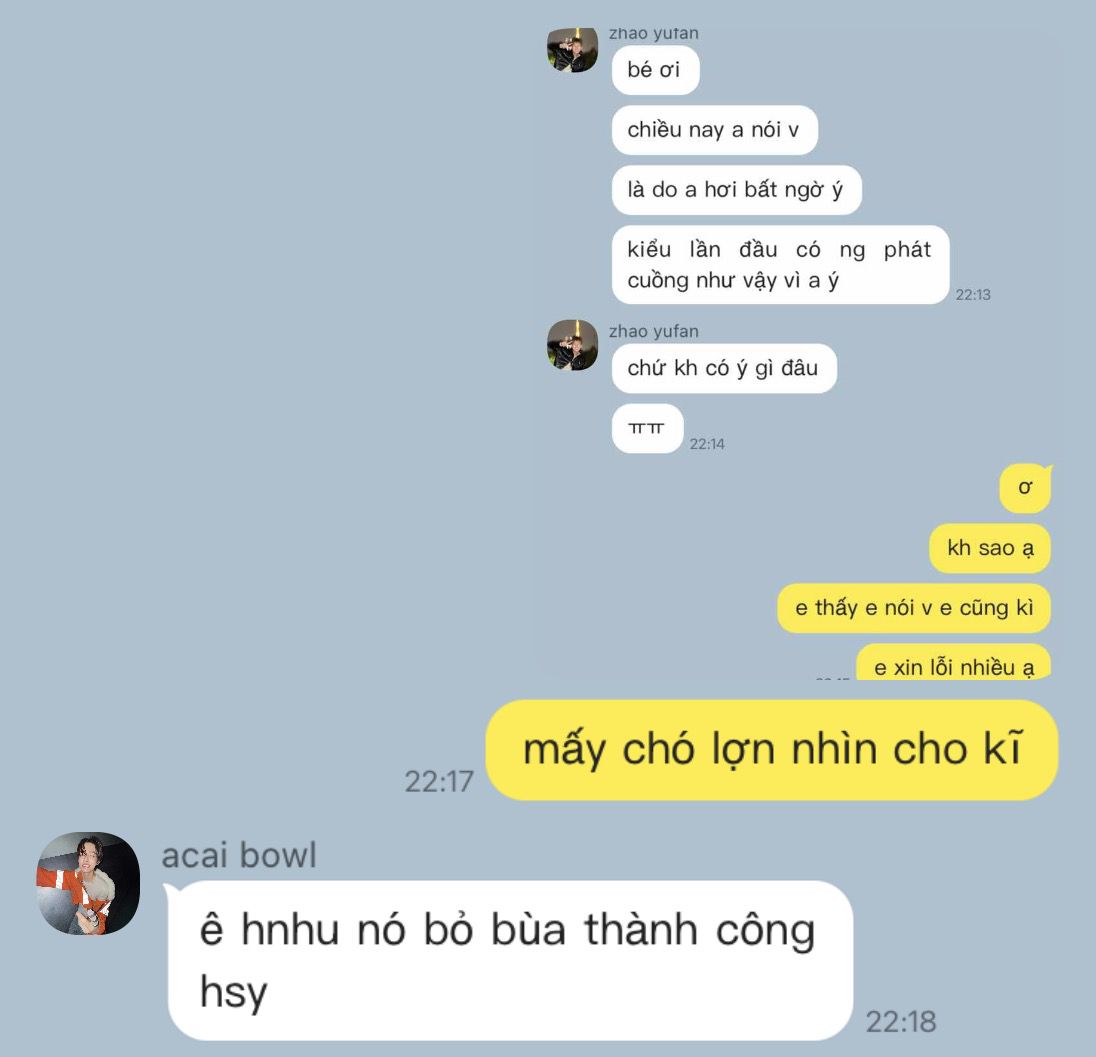Click the 'acai bowl' sender name
This screenshot has height=1057, width=1096.
pos(239,856)
